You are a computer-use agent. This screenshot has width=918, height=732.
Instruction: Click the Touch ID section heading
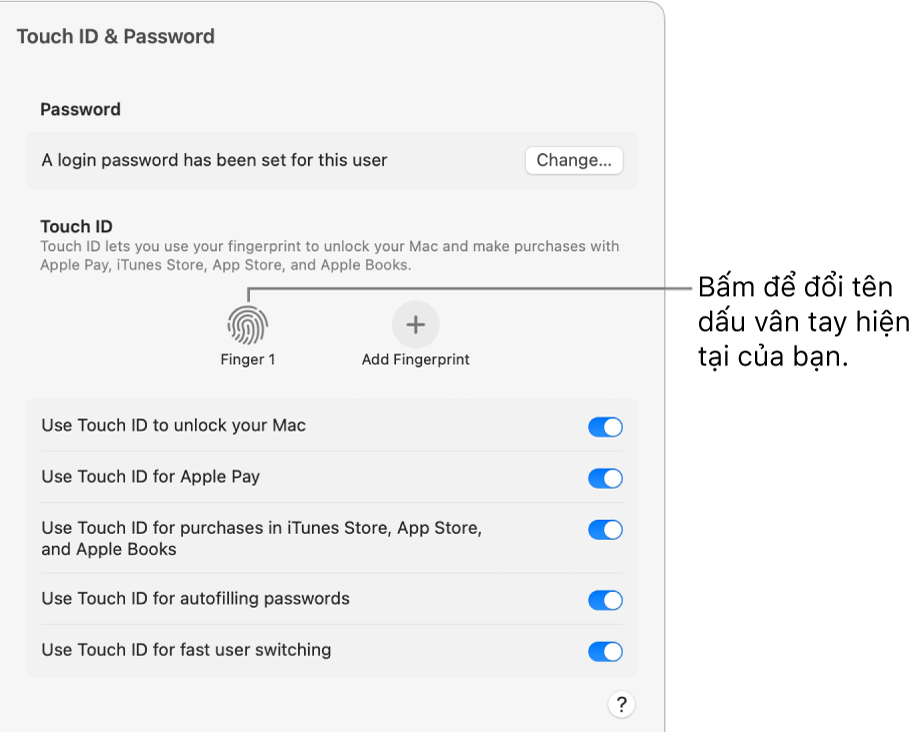[76, 226]
